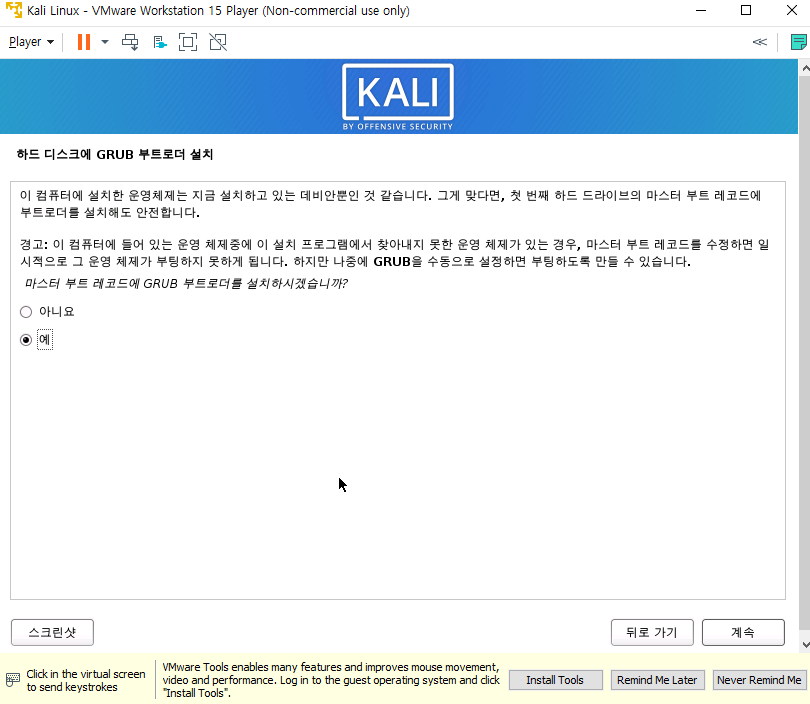Pause the virtual machine

84,42
